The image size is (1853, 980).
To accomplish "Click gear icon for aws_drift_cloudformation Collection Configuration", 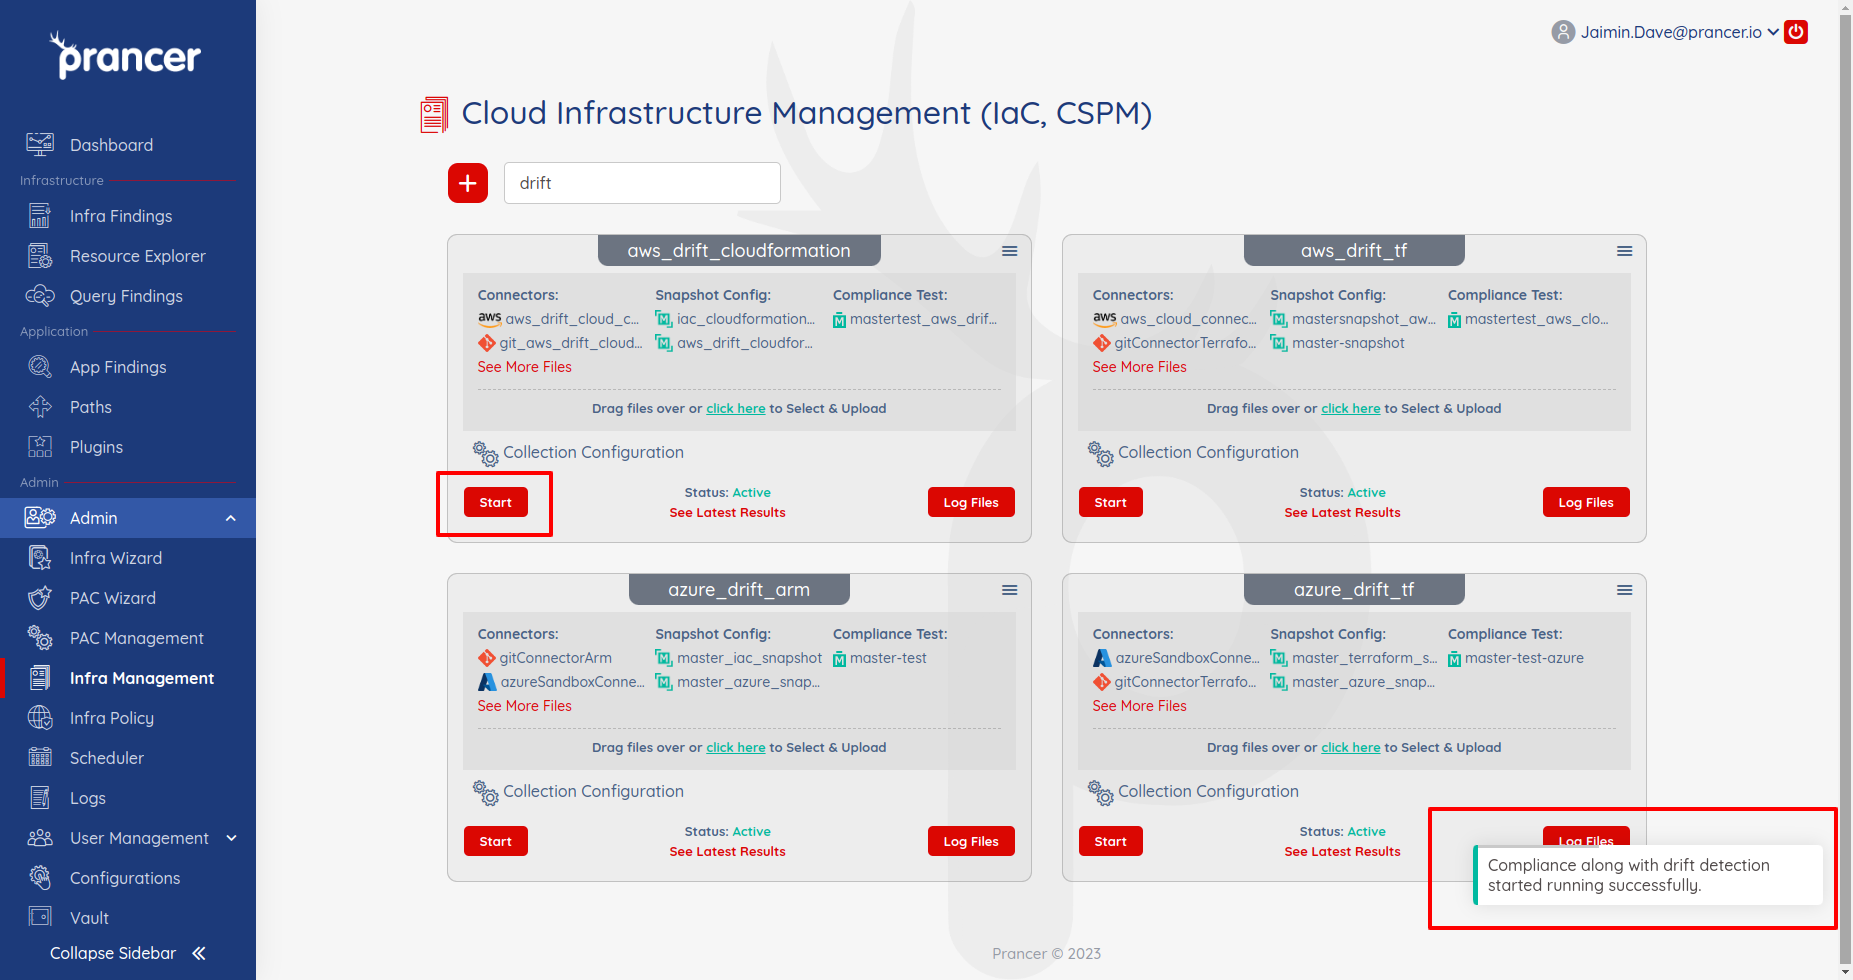I will click(486, 454).
